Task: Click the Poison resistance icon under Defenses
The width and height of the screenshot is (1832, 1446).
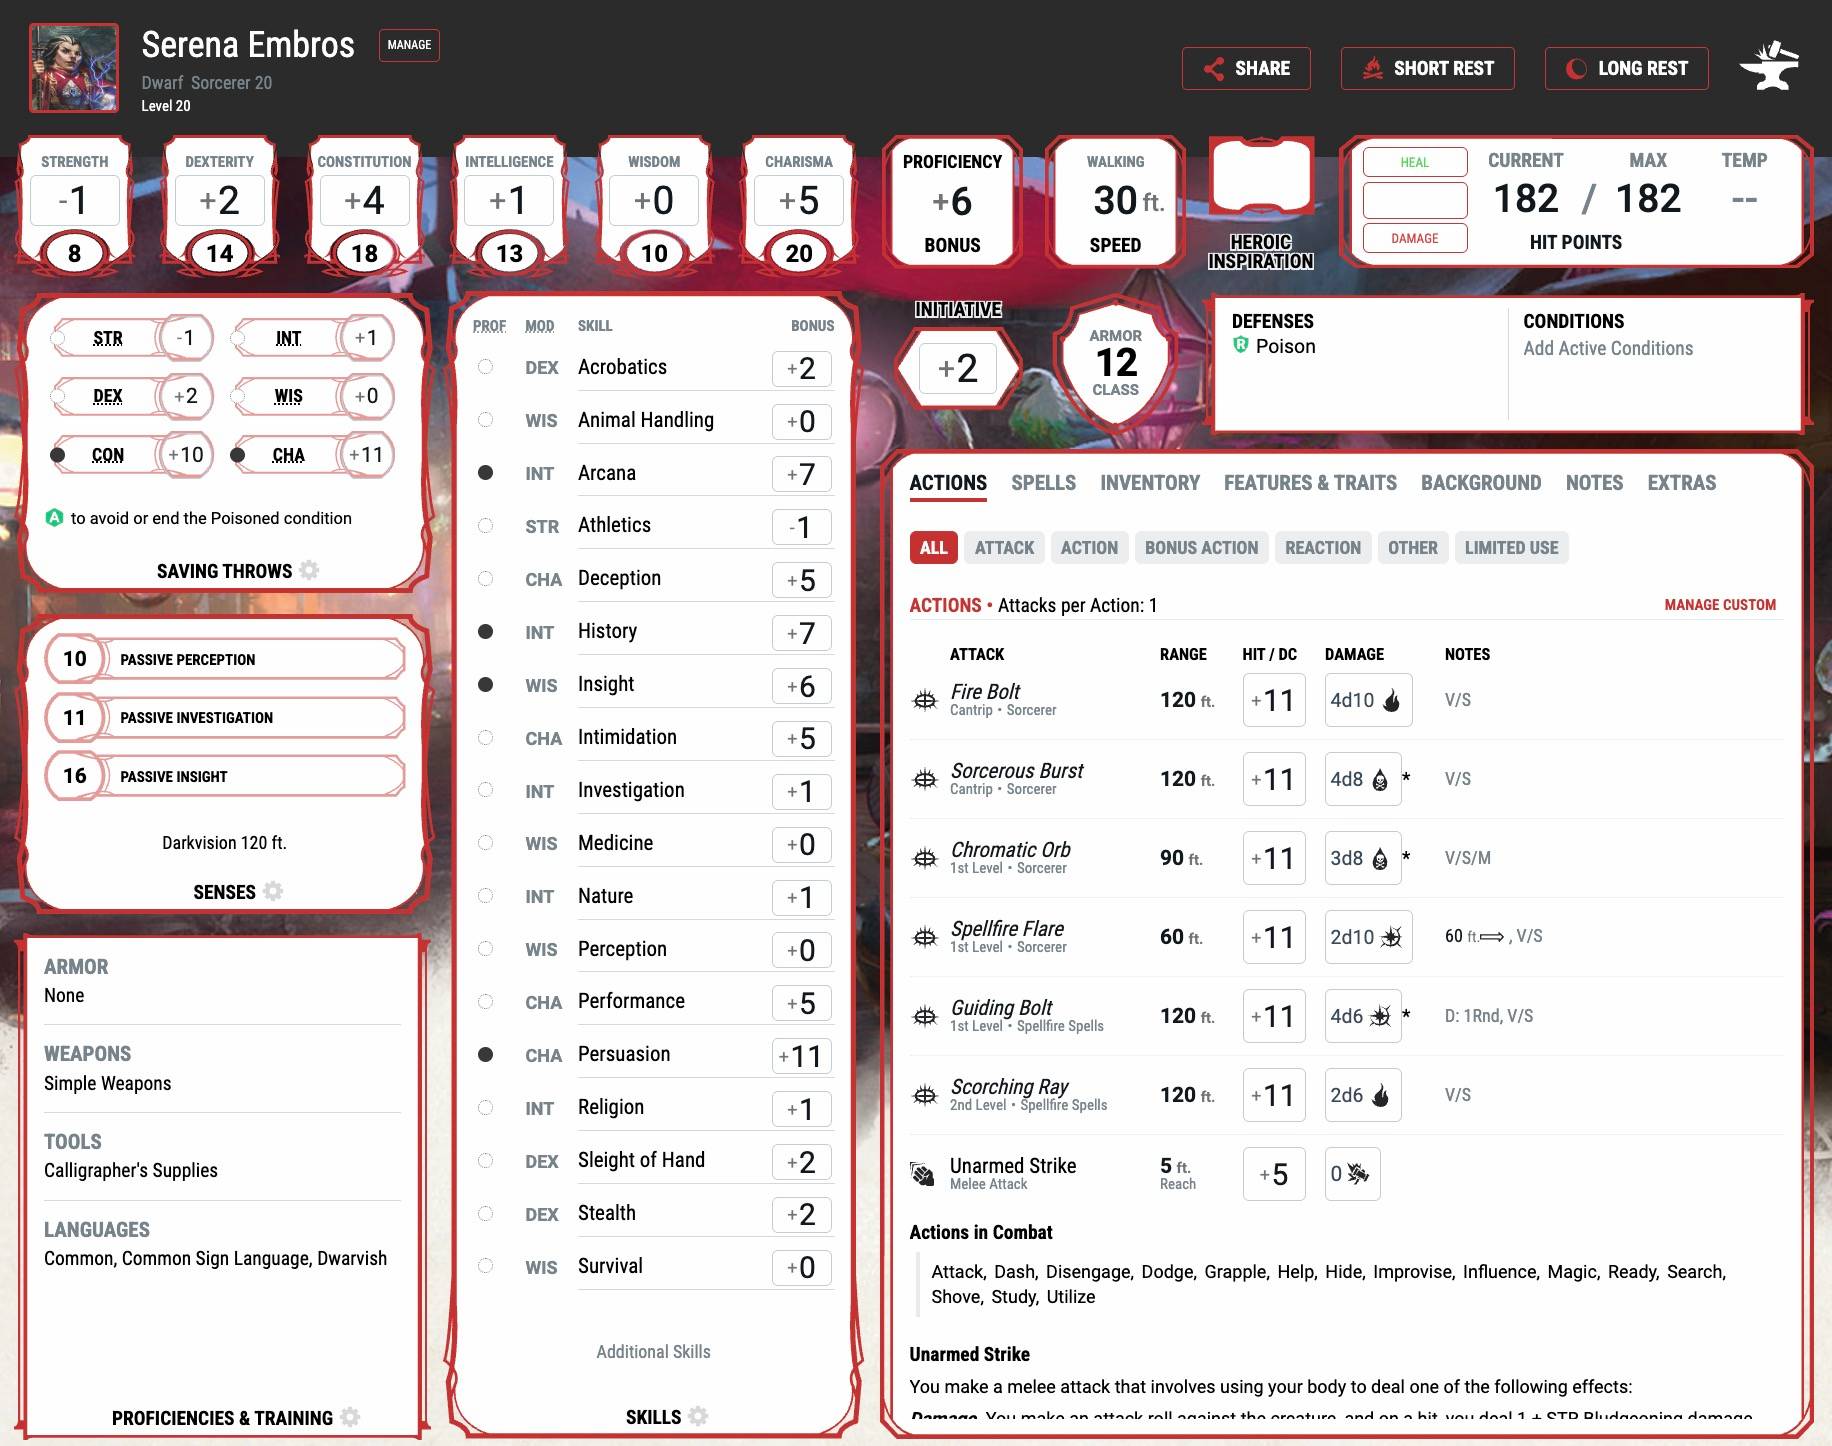Action: (1242, 346)
